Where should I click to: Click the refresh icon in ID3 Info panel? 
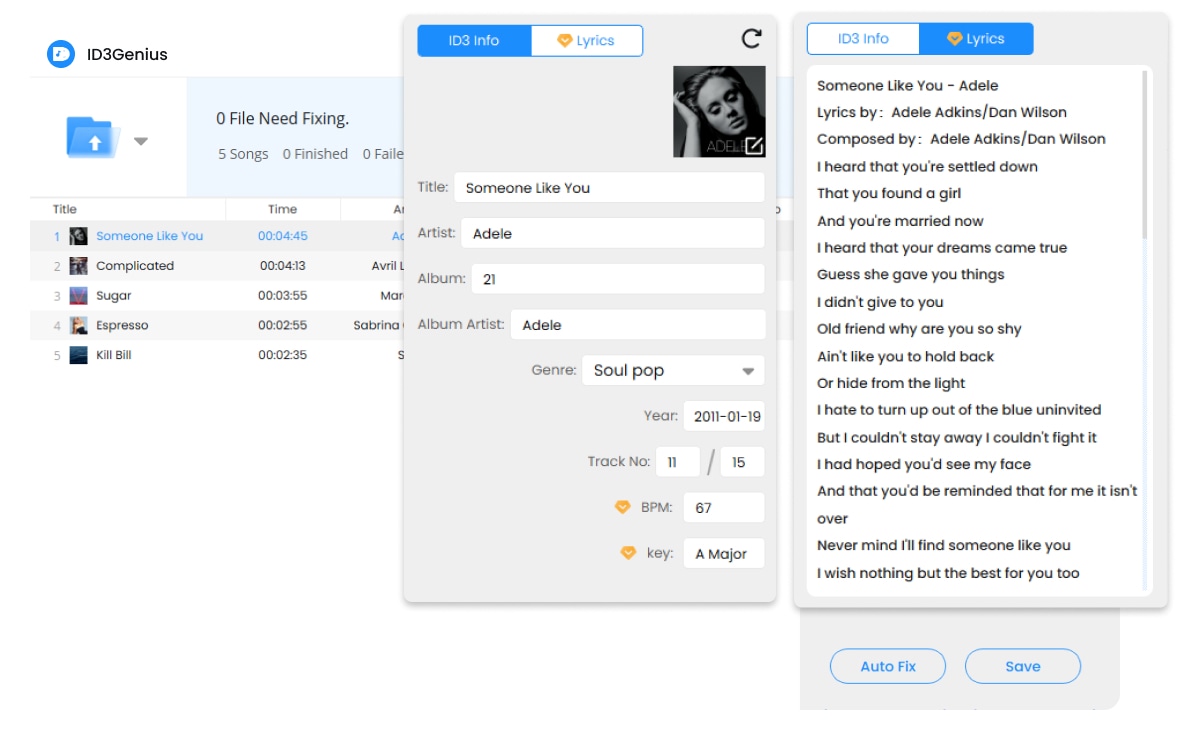(751, 37)
